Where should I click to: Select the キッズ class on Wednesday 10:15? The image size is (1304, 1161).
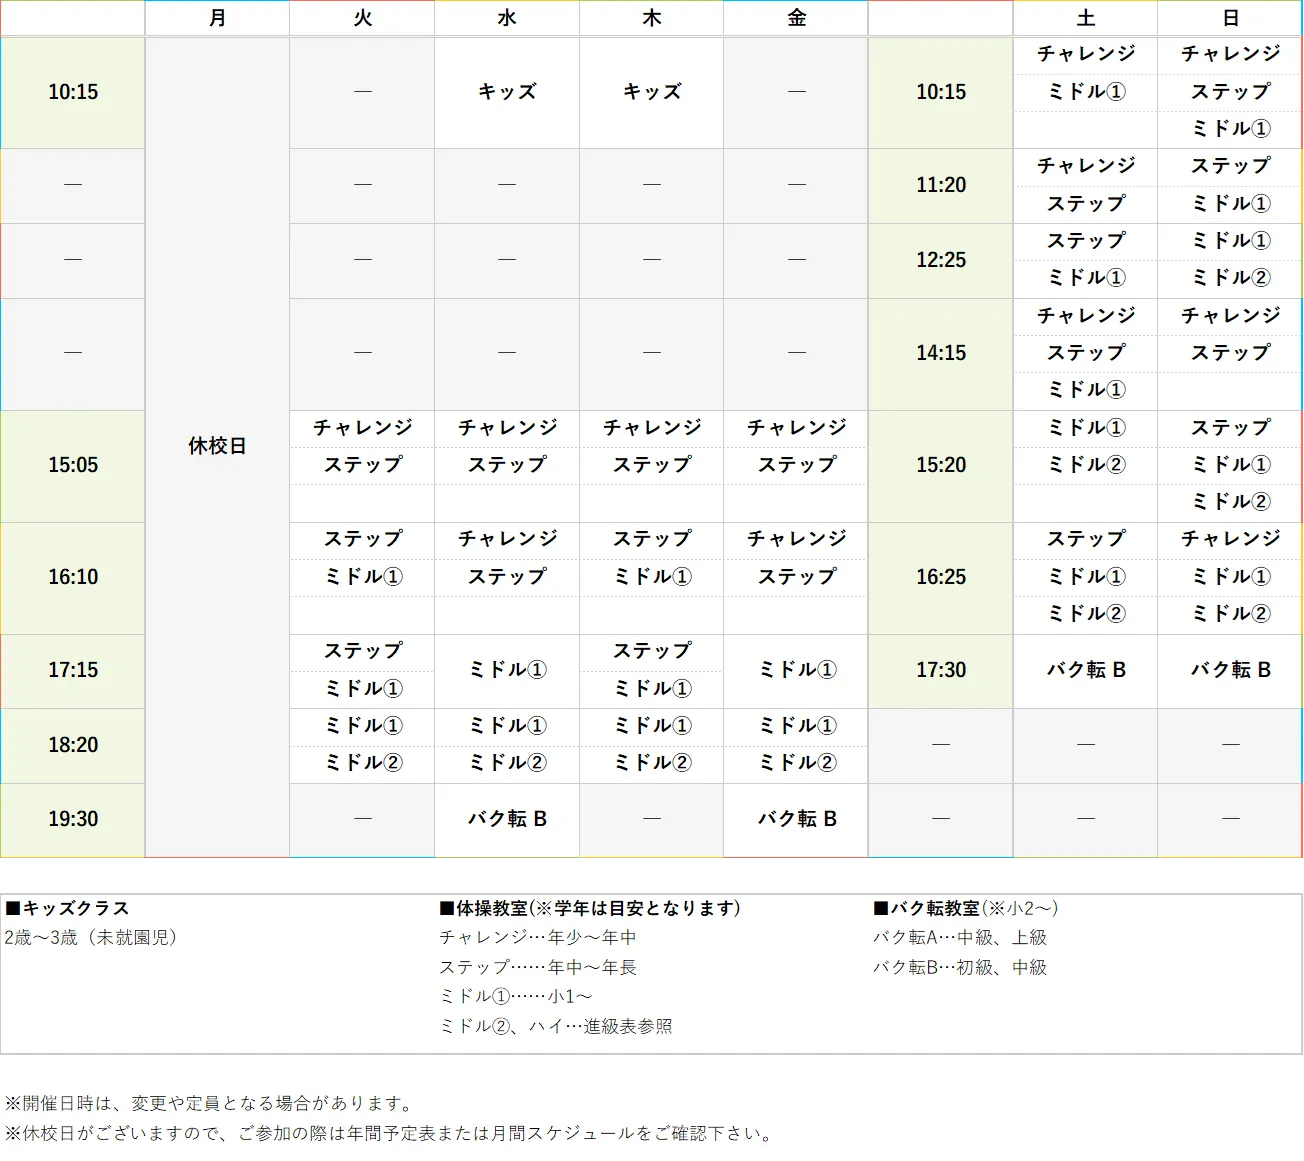(506, 92)
